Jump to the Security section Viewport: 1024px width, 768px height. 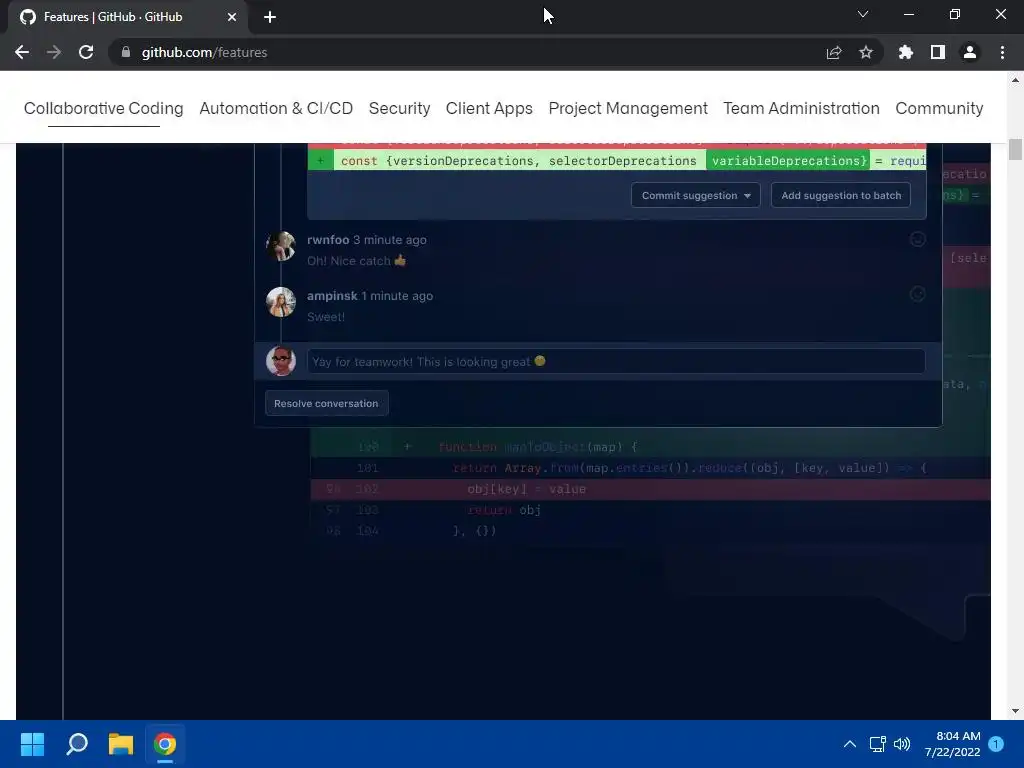(400, 108)
